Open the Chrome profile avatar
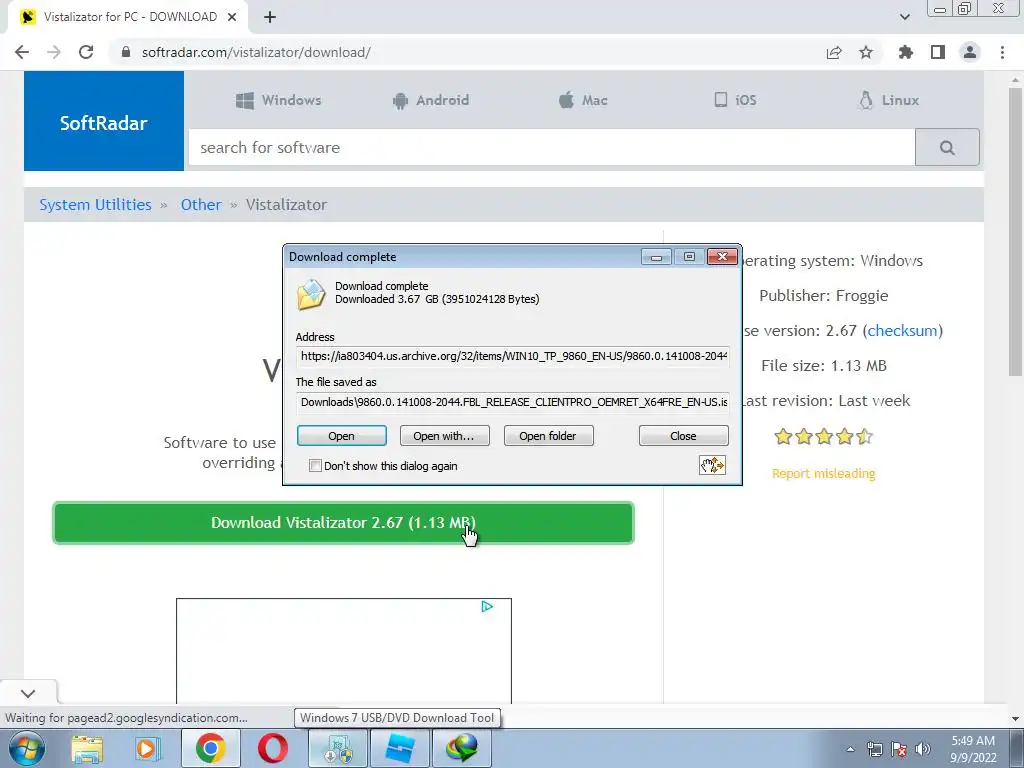This screenshot has height=768, width=1024. (970, 52)
